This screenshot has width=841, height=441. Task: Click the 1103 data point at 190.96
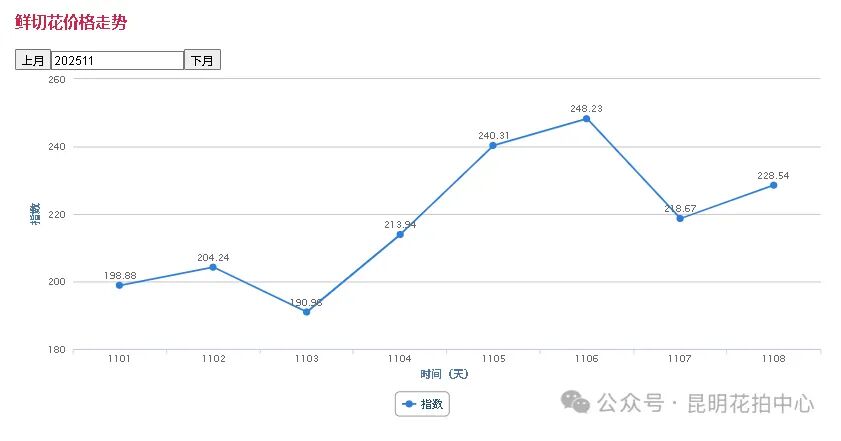[x=306, y=312]
